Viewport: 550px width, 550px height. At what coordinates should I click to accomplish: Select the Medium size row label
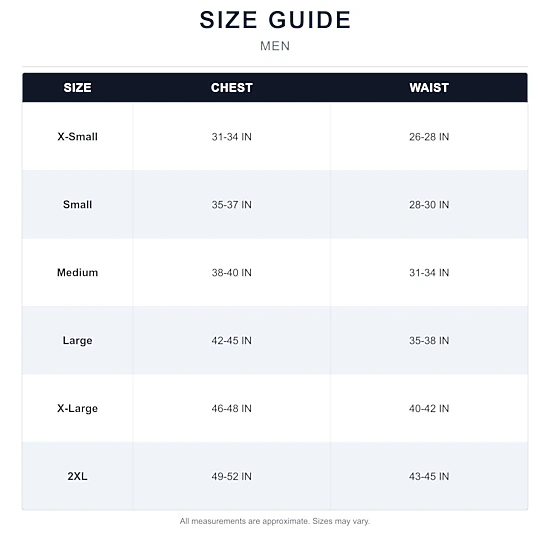coord(78,273)
